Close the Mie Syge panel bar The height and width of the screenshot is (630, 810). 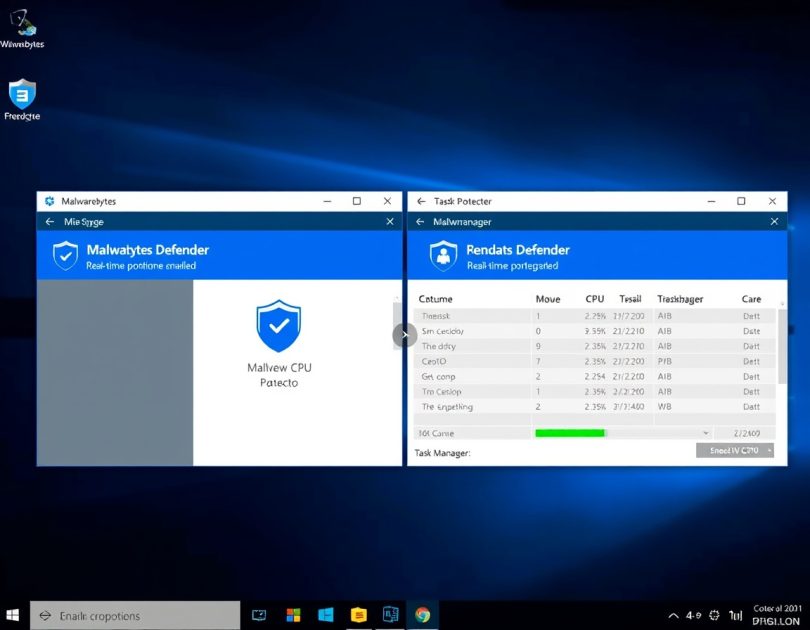click(390, 222)
